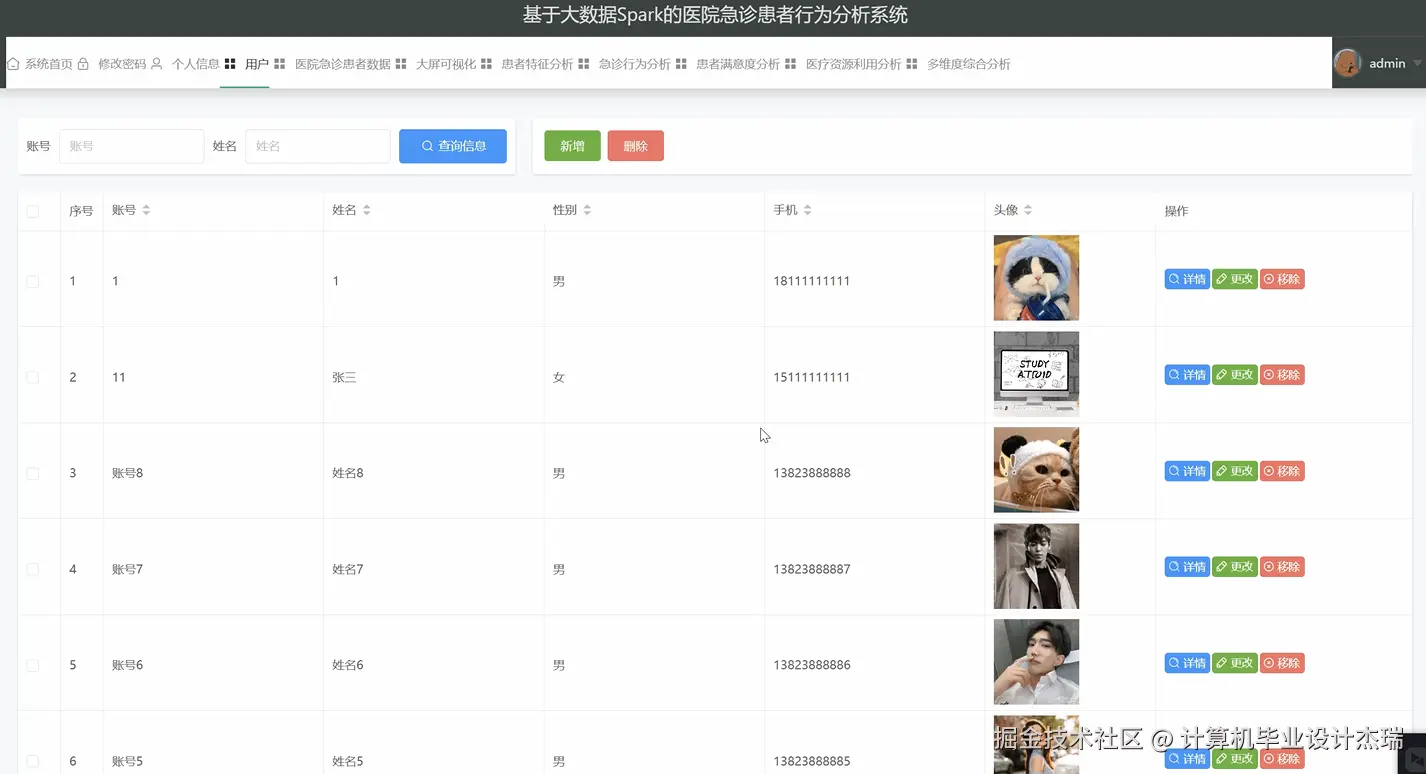Click the delete icon on 移除 for 账号7
This screenshot has width=1426, height=774.
point(1270,566)
